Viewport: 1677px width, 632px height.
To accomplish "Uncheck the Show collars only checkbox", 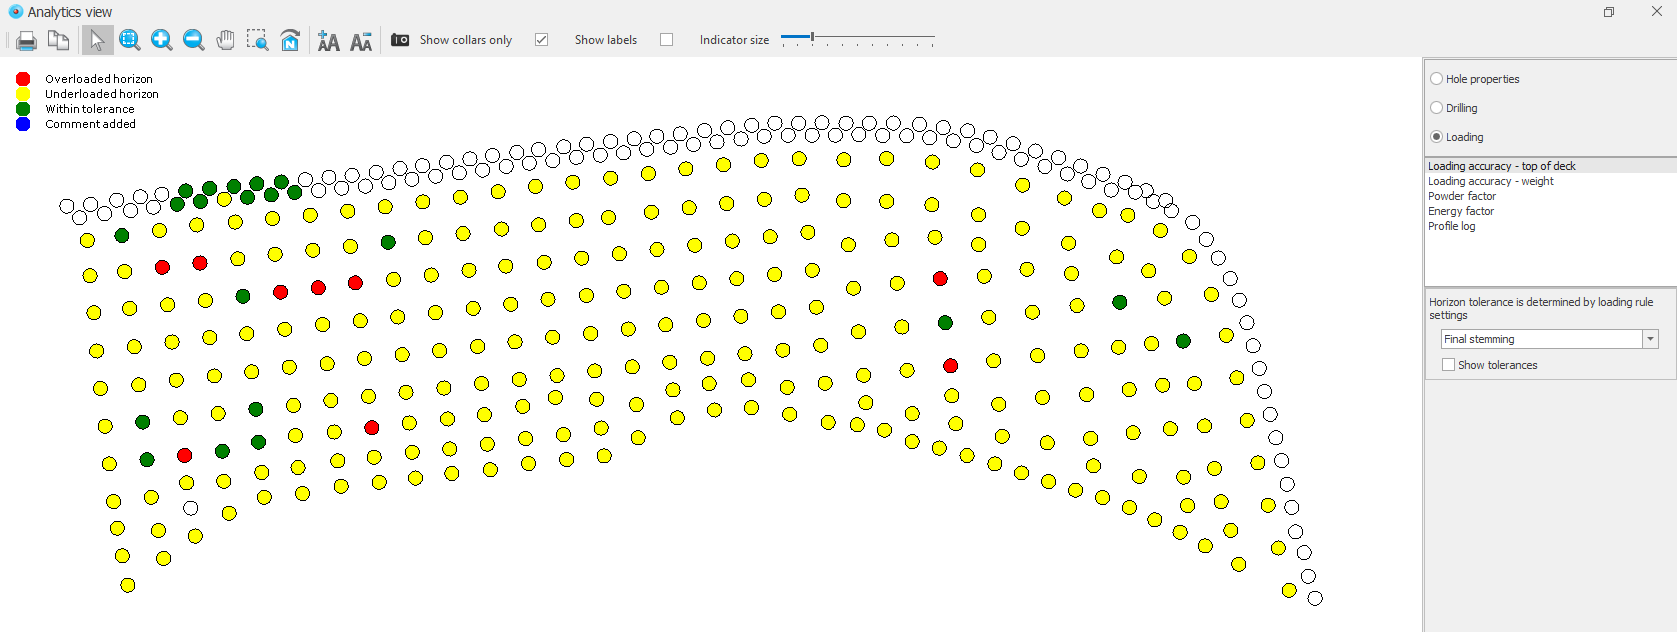I will 541,40.
